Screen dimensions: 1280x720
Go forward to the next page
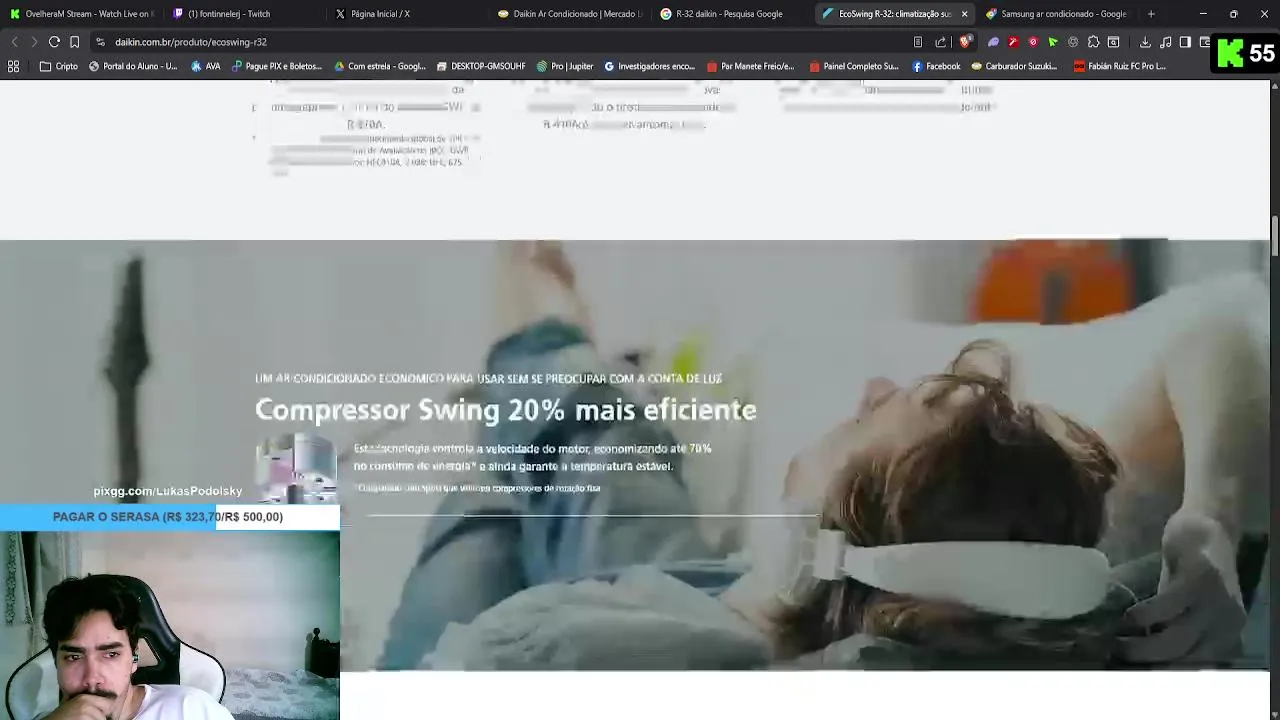(x=33, y=42)
